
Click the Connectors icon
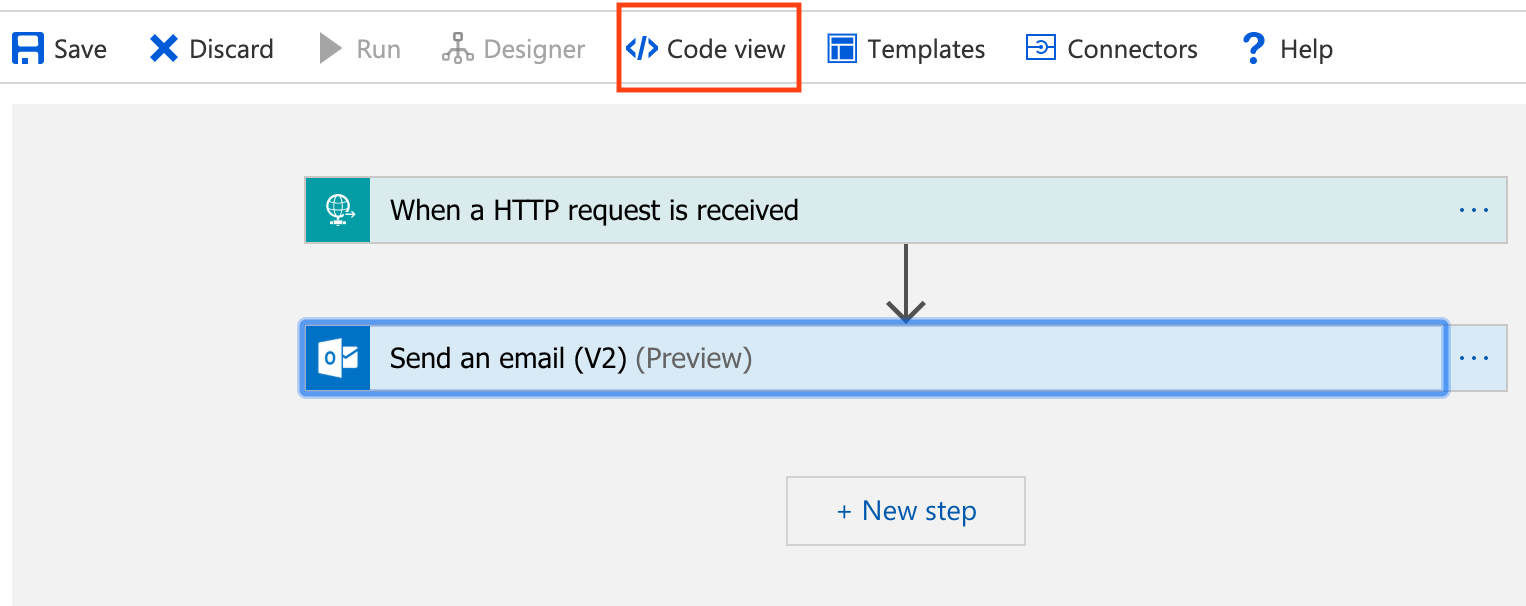[x=1041, y=48]
